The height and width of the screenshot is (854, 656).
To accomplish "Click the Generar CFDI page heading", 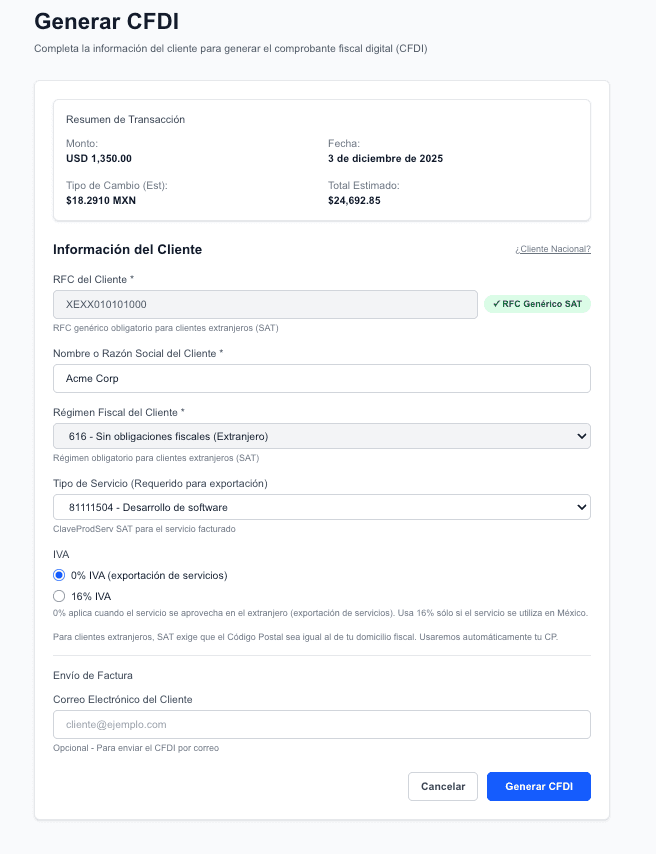I will click(106, 21).
